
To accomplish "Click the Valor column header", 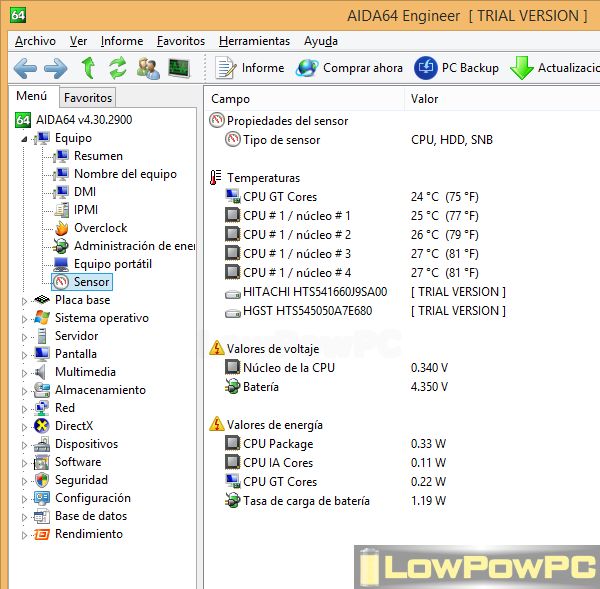I will point(424,99).
